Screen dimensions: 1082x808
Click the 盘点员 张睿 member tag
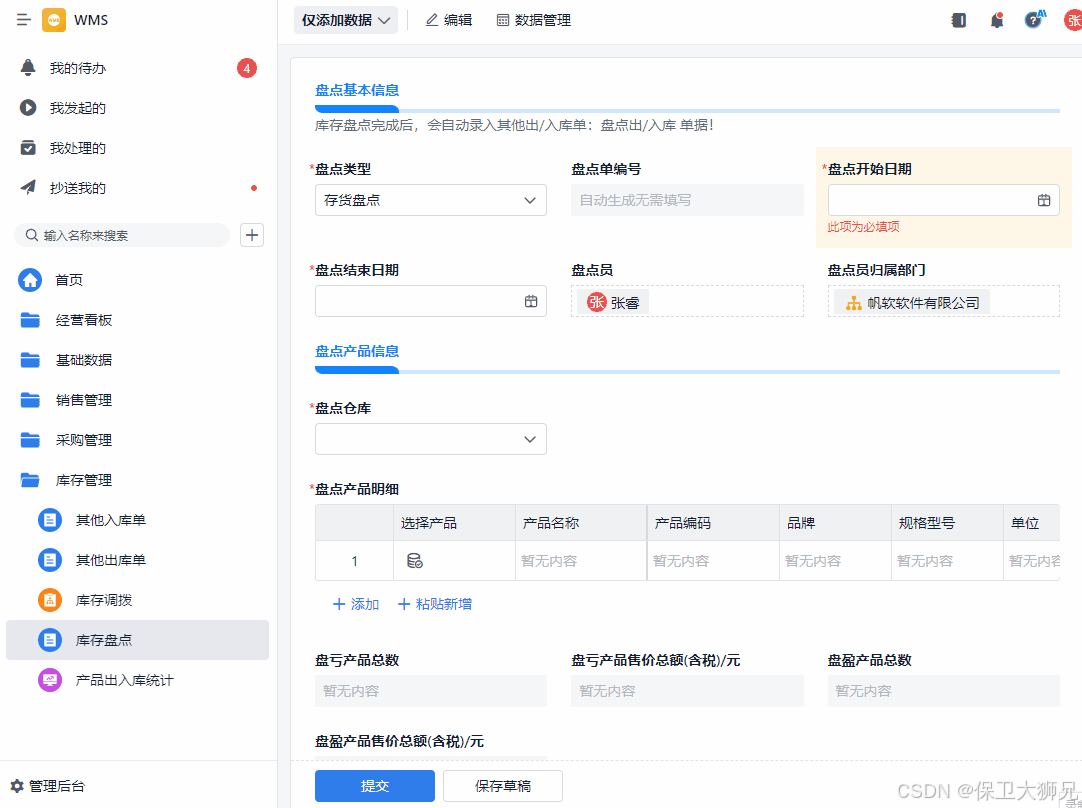coord(613,302)
